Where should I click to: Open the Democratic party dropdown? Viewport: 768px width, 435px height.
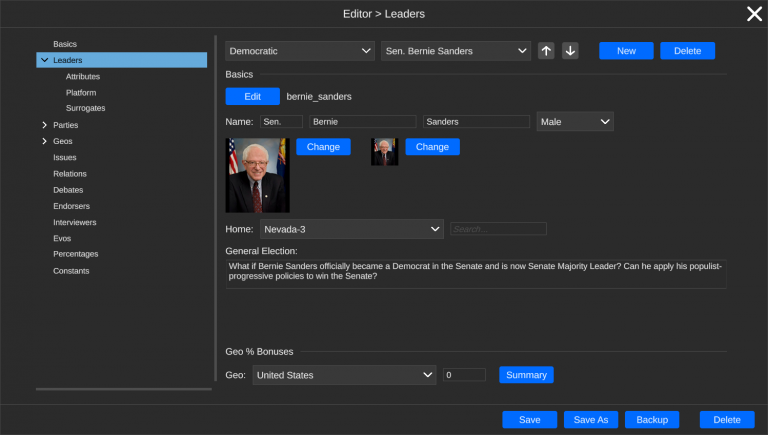pyautogui.click(x=300, y=51)
